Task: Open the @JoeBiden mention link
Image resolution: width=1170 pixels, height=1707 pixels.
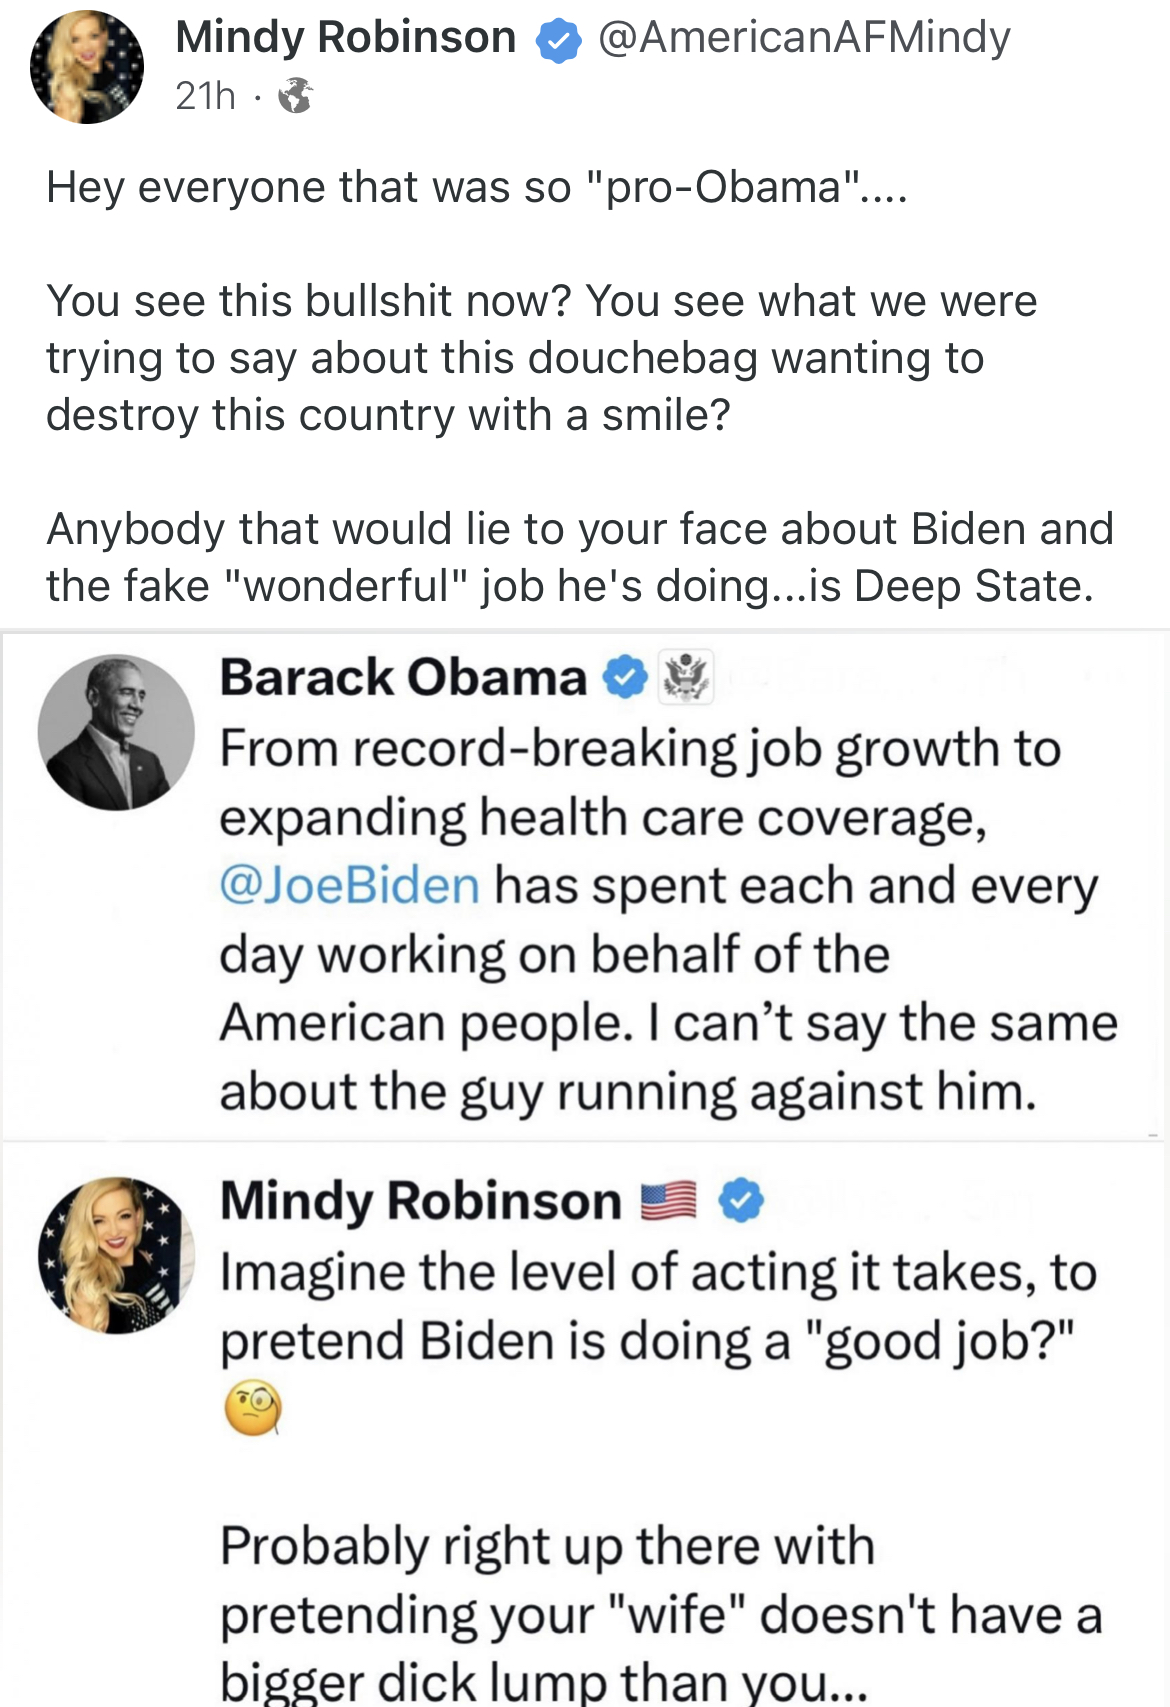Action: (x=350, y=886)
